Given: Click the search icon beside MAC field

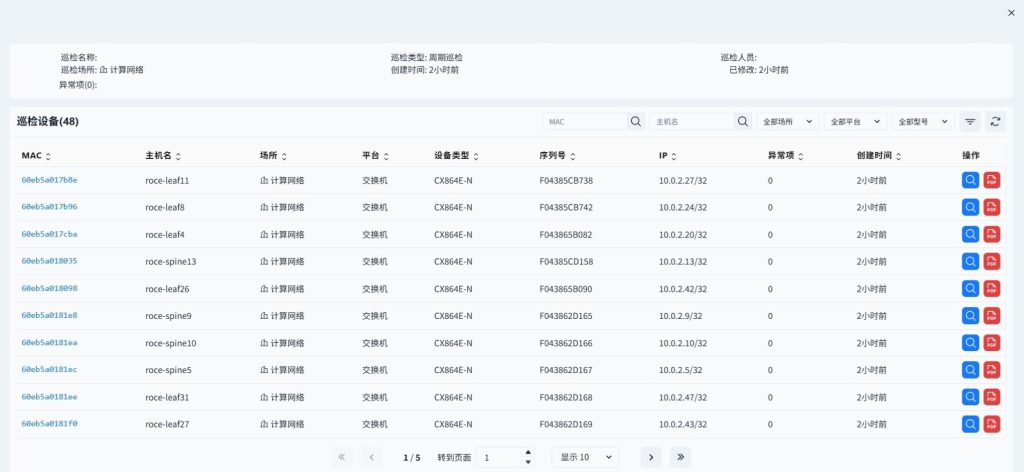Looking at the screenshot, I should 635,121.
